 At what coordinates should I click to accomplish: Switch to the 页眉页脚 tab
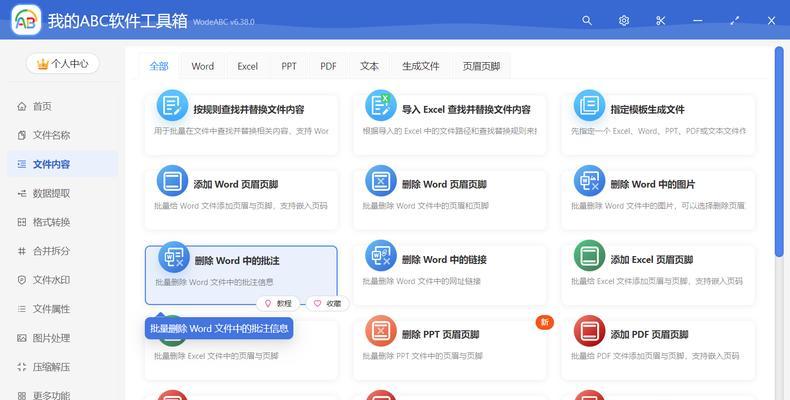[x=481, y=66]
